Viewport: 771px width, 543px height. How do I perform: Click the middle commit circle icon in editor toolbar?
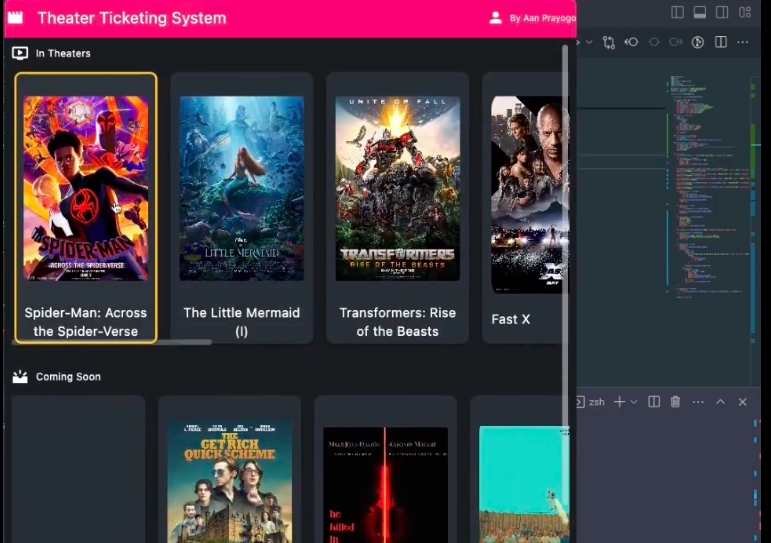654,42
